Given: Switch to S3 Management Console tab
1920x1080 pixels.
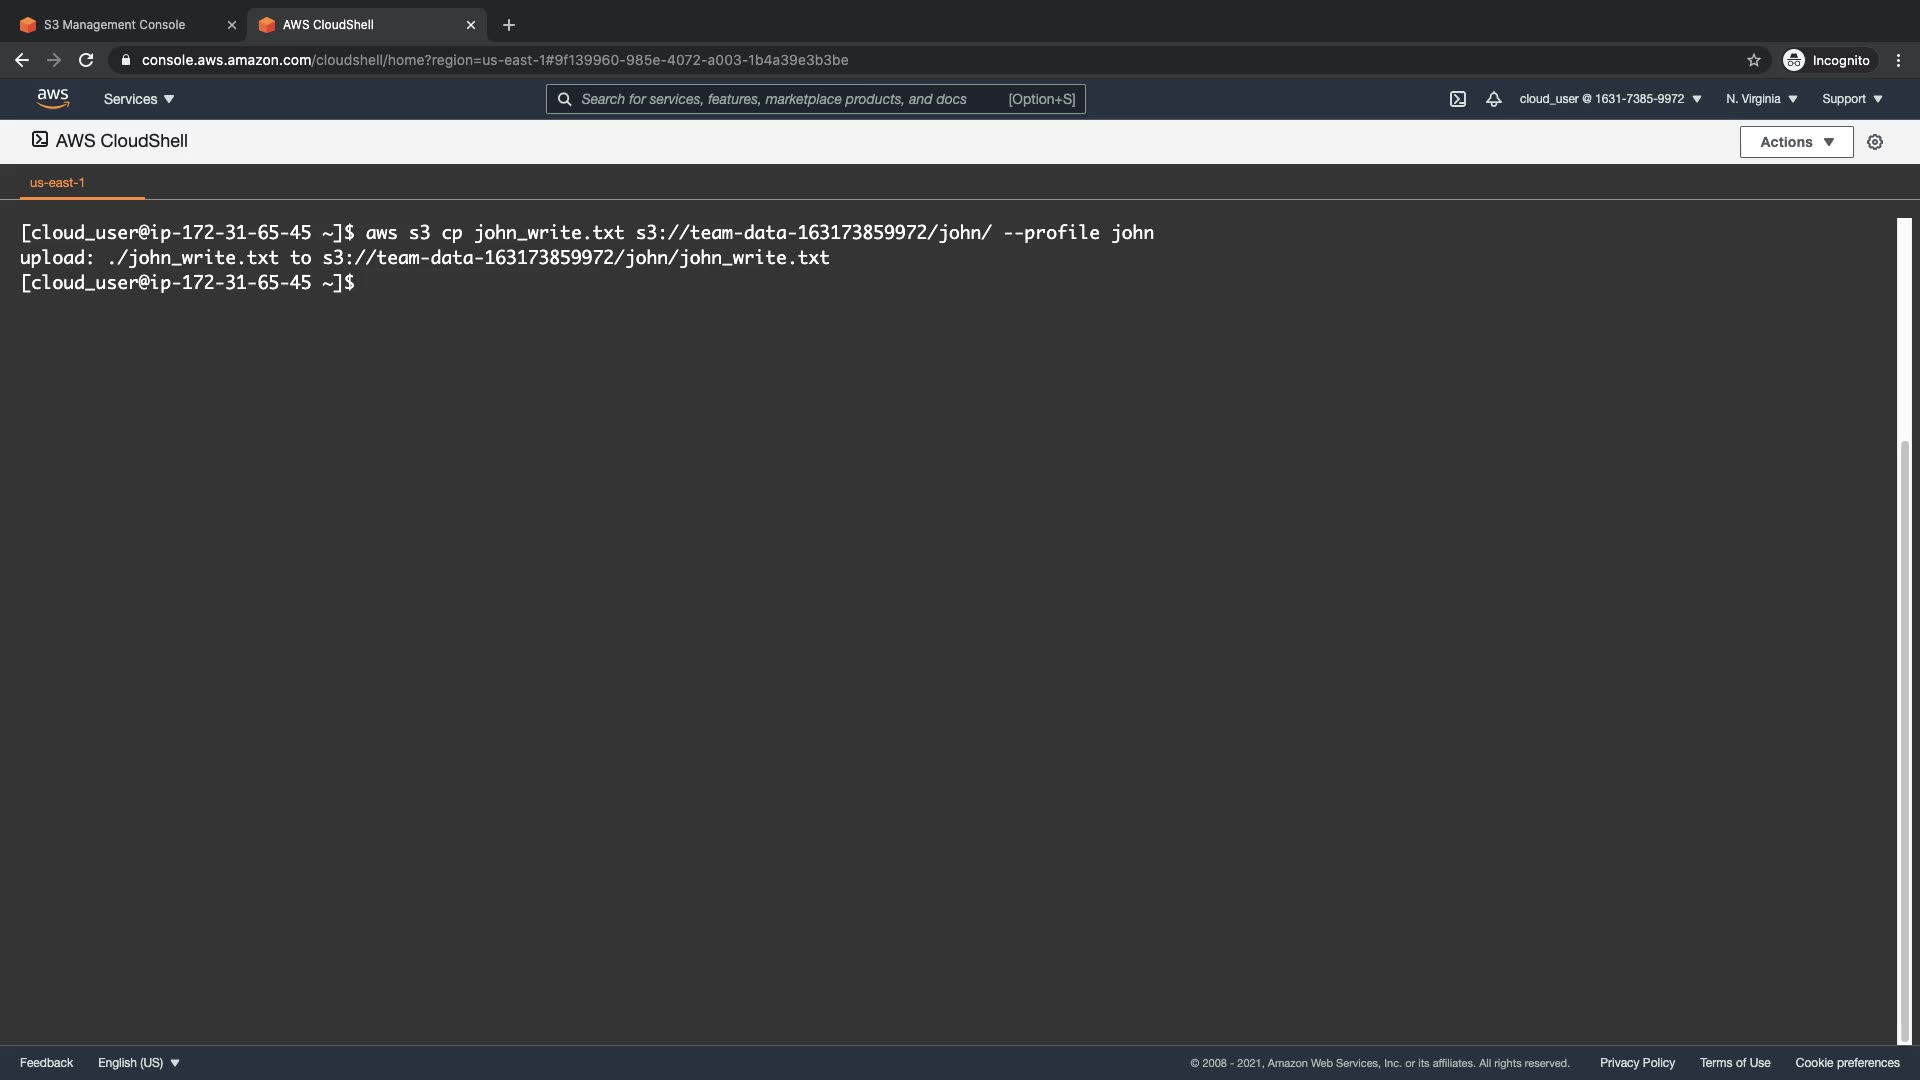Looking at the screenshot, I should tap(115, 25).
